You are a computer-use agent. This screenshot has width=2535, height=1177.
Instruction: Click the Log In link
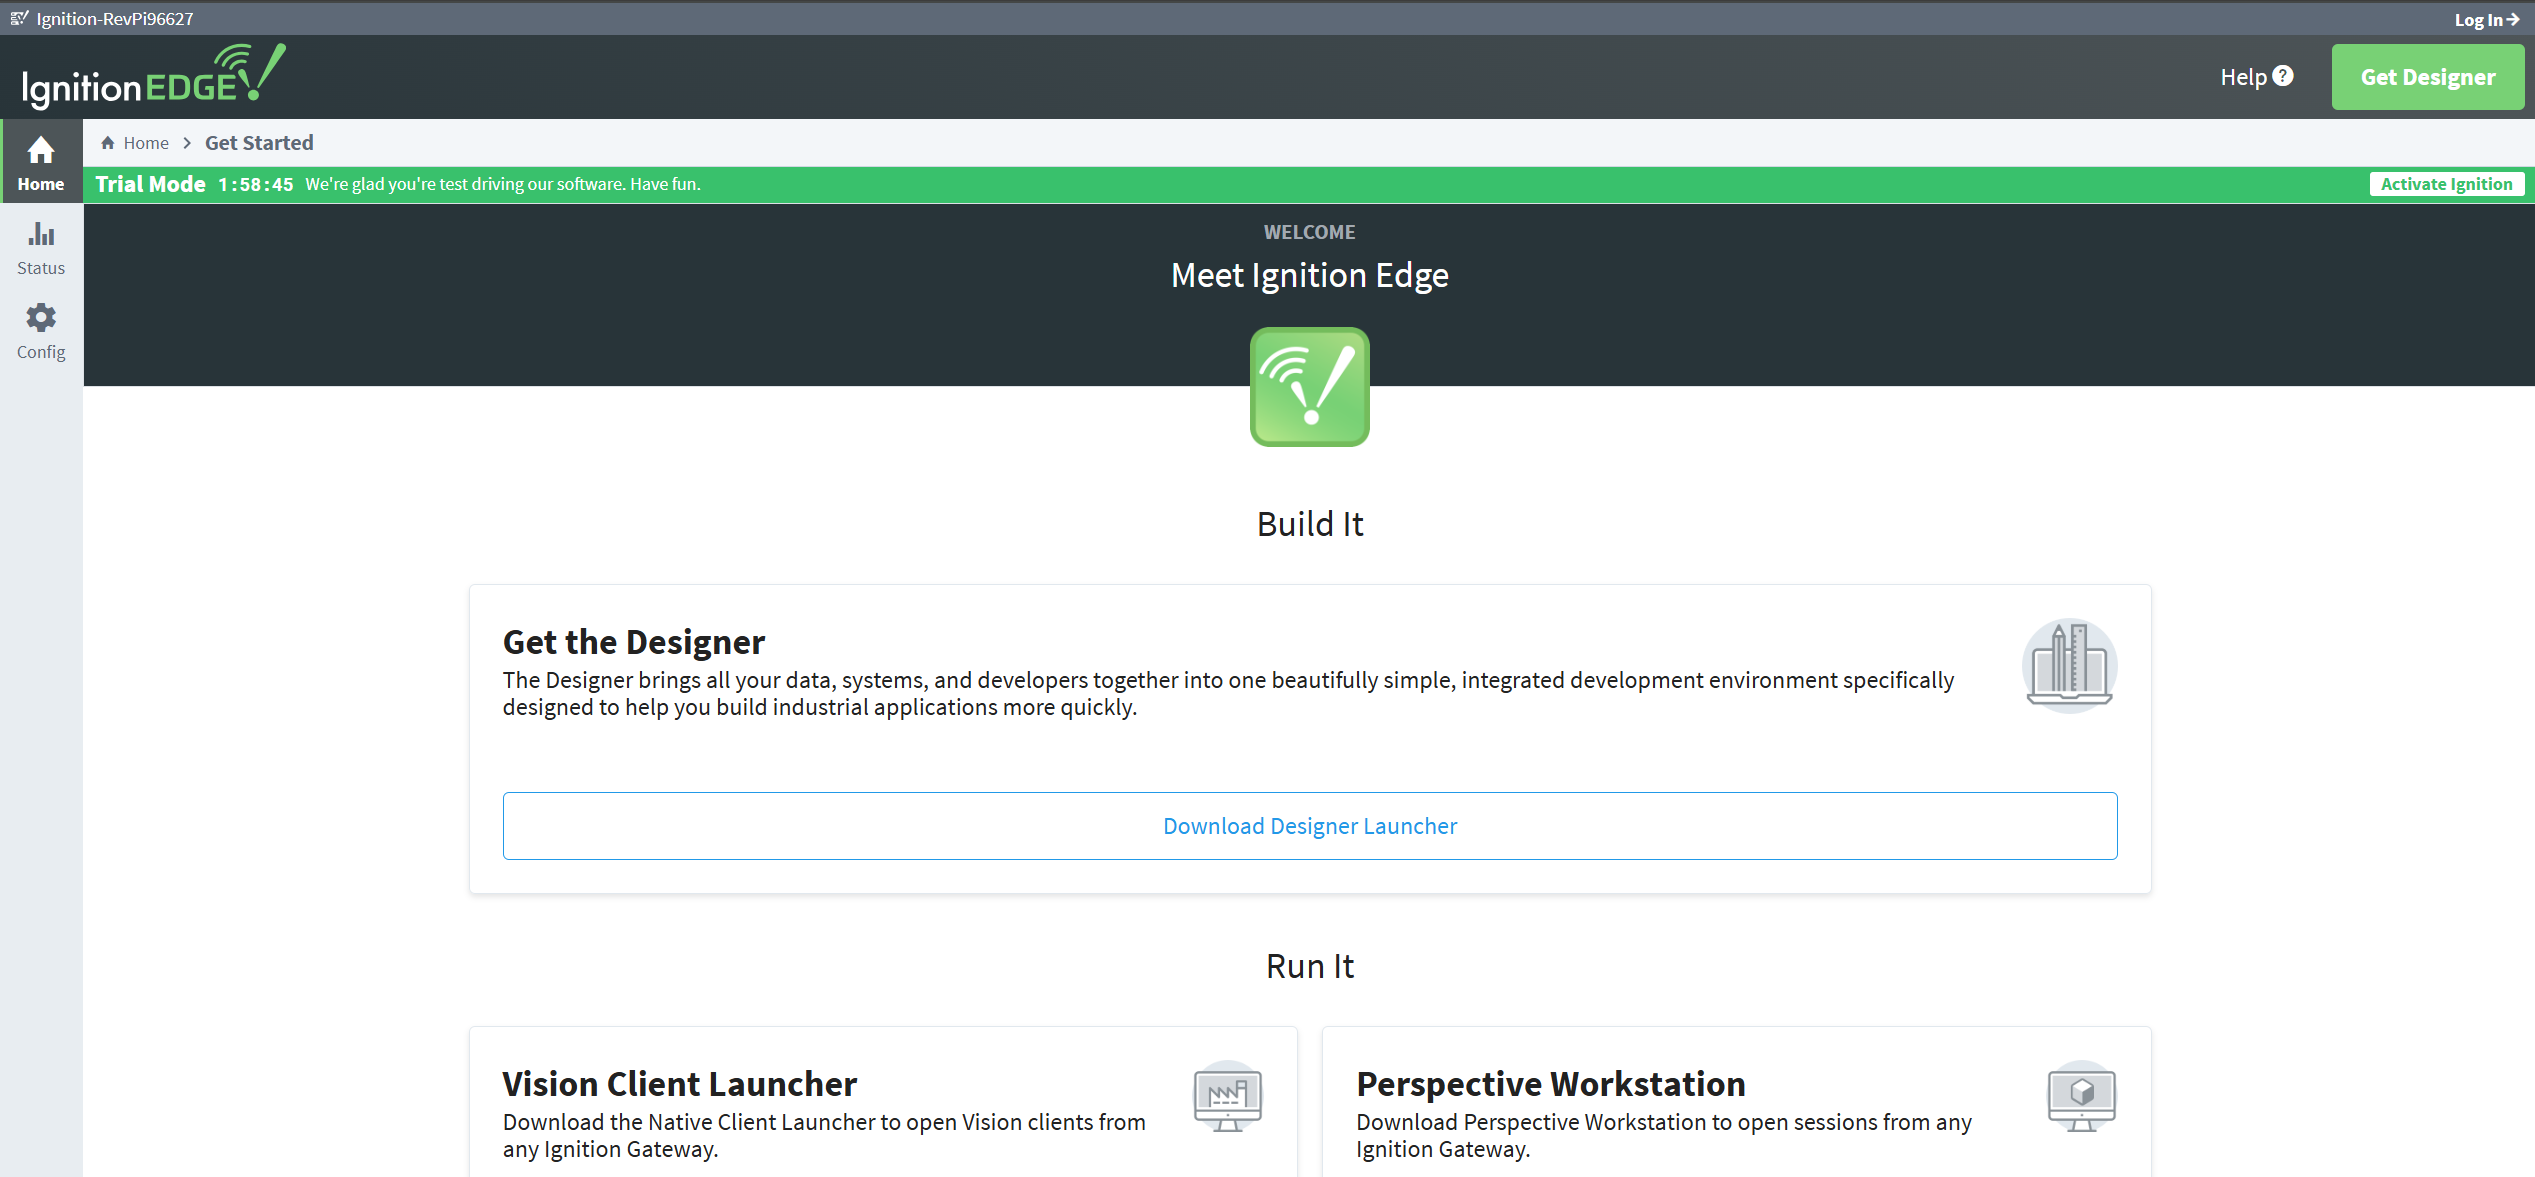tap(2486, 19)
